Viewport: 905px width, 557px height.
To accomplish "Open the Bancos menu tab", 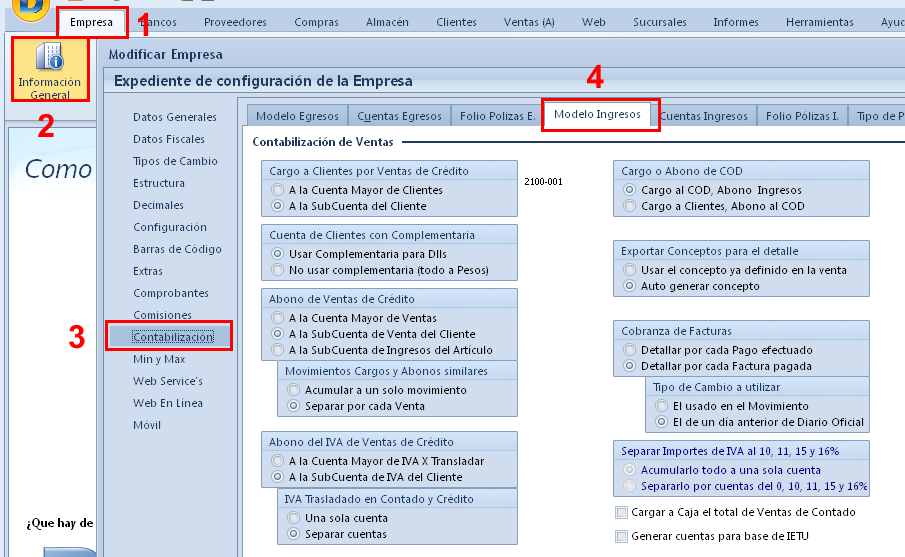I will 158,22.
